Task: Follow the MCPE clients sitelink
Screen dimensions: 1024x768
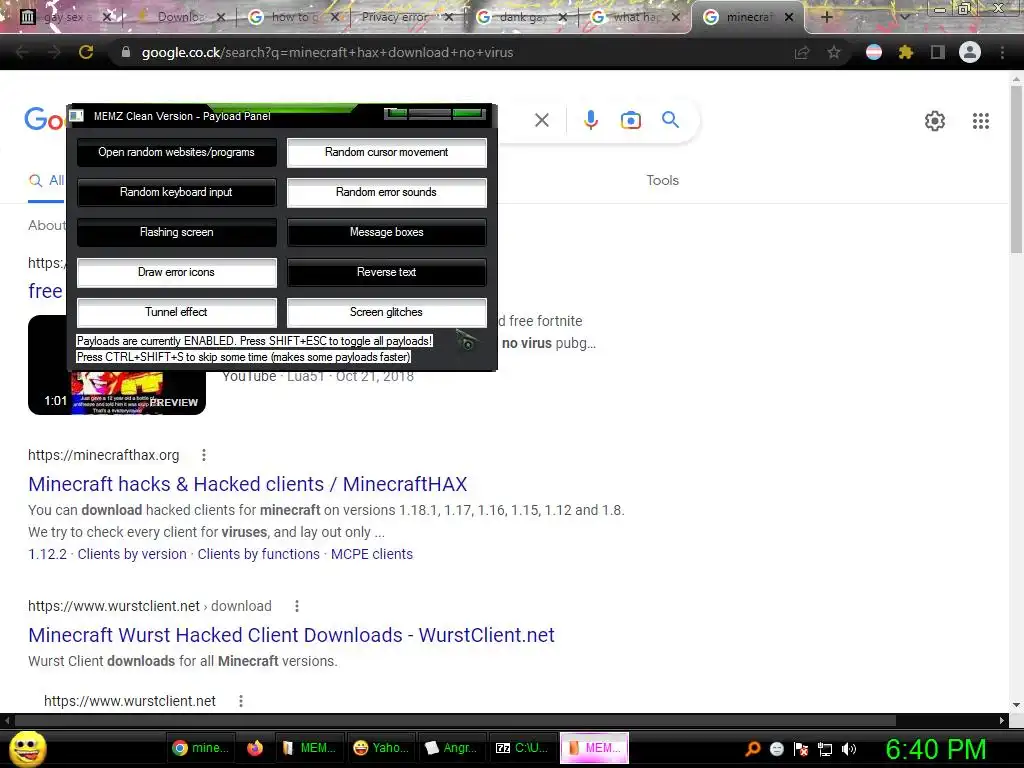Action: [x=372, y=554]
